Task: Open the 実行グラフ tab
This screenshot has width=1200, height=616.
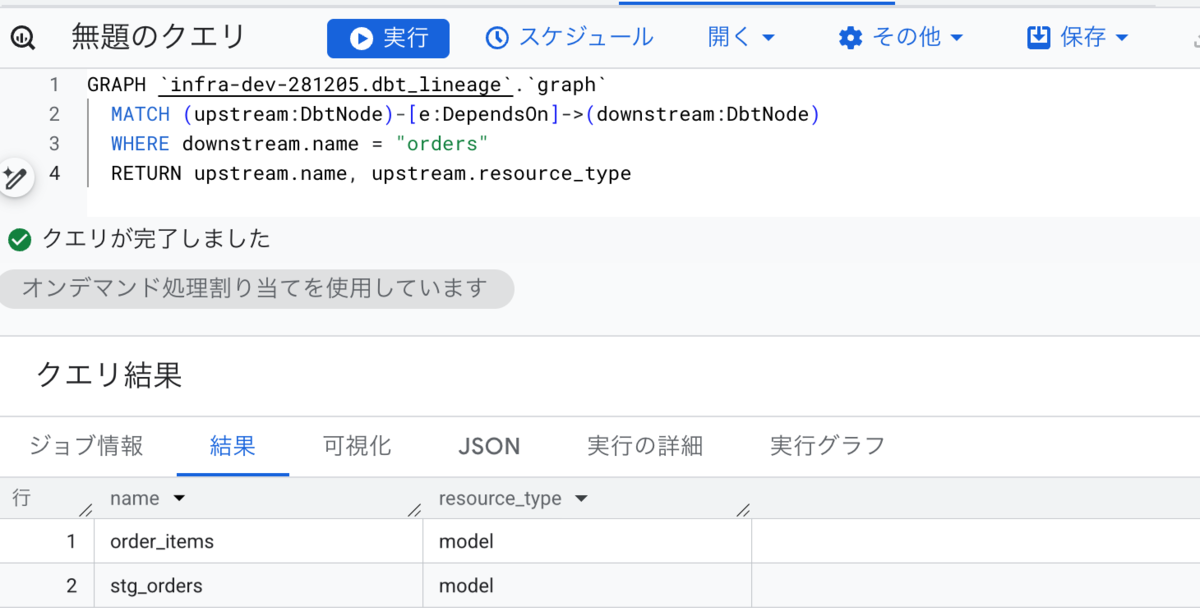Action: [x=828, y=446]
